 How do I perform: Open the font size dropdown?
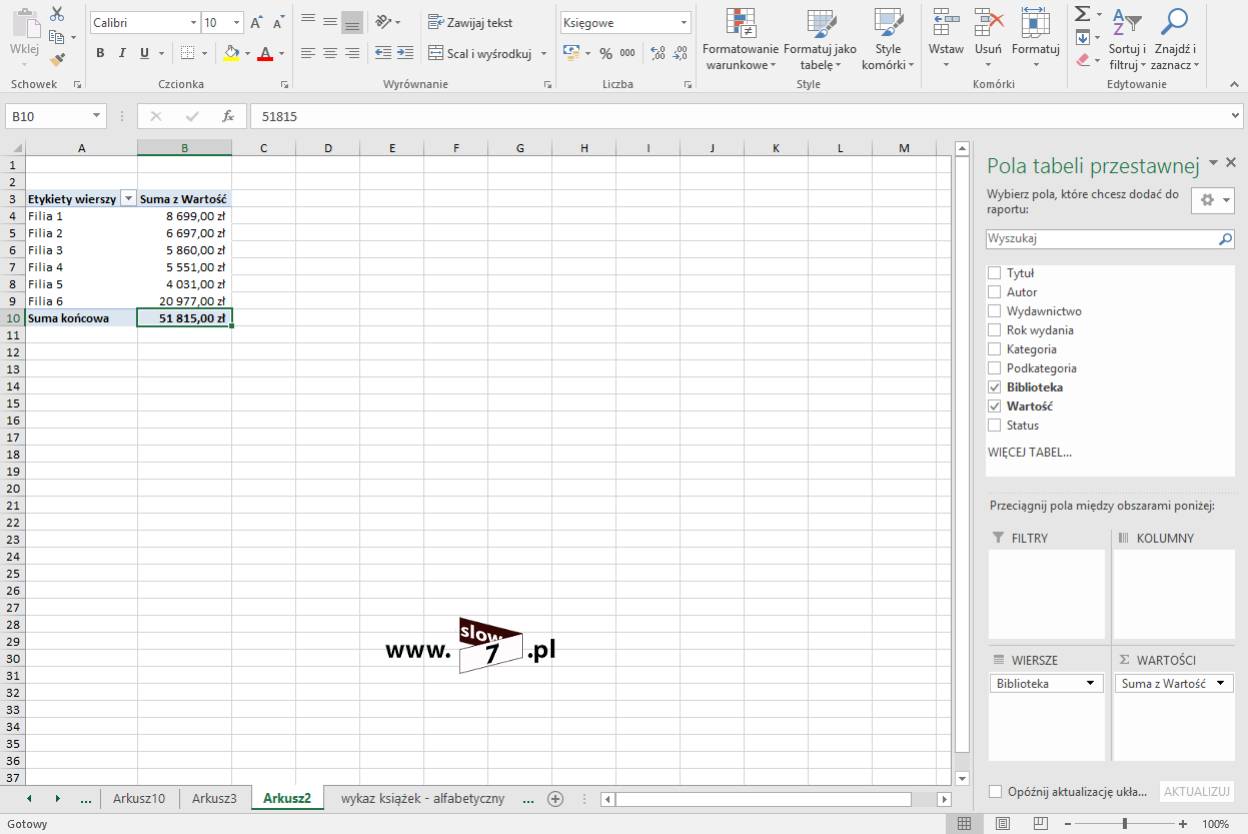coord(237,22)
